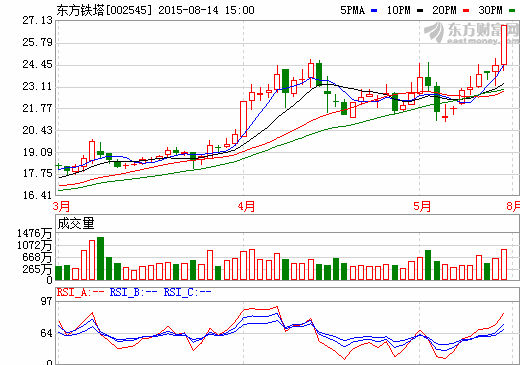
Task: Click the 10PM legend label
Action: (x=398, y=11)
